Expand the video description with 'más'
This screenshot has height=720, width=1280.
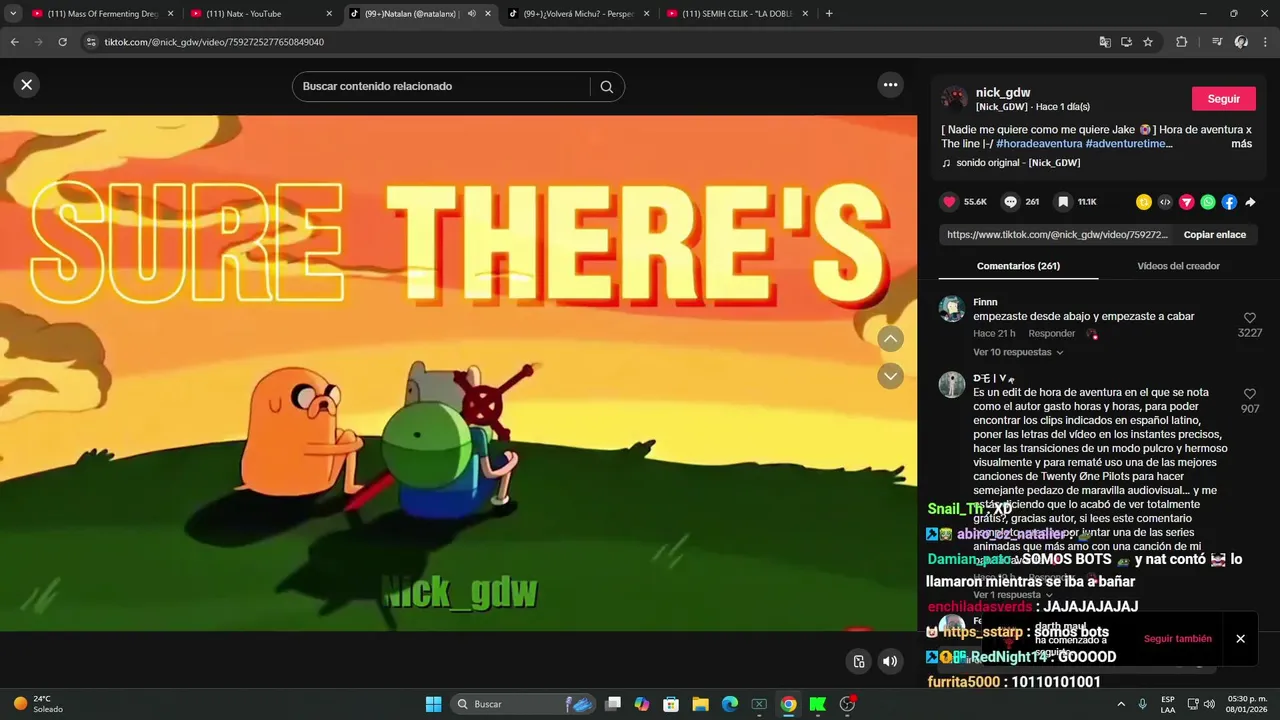(x=1241, y=144)
